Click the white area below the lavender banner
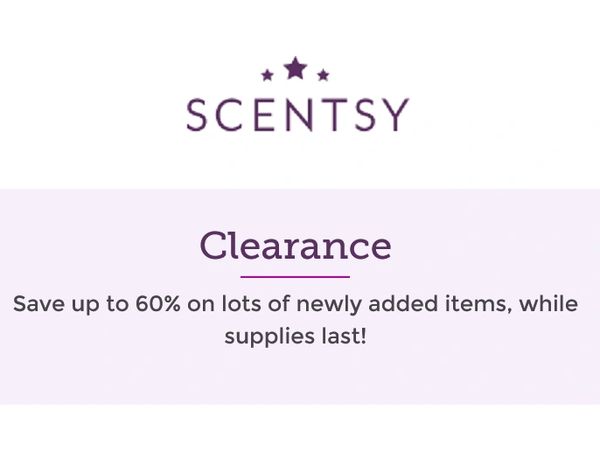The width and height of the screenshot is (600, 451). tap(300, 428)
